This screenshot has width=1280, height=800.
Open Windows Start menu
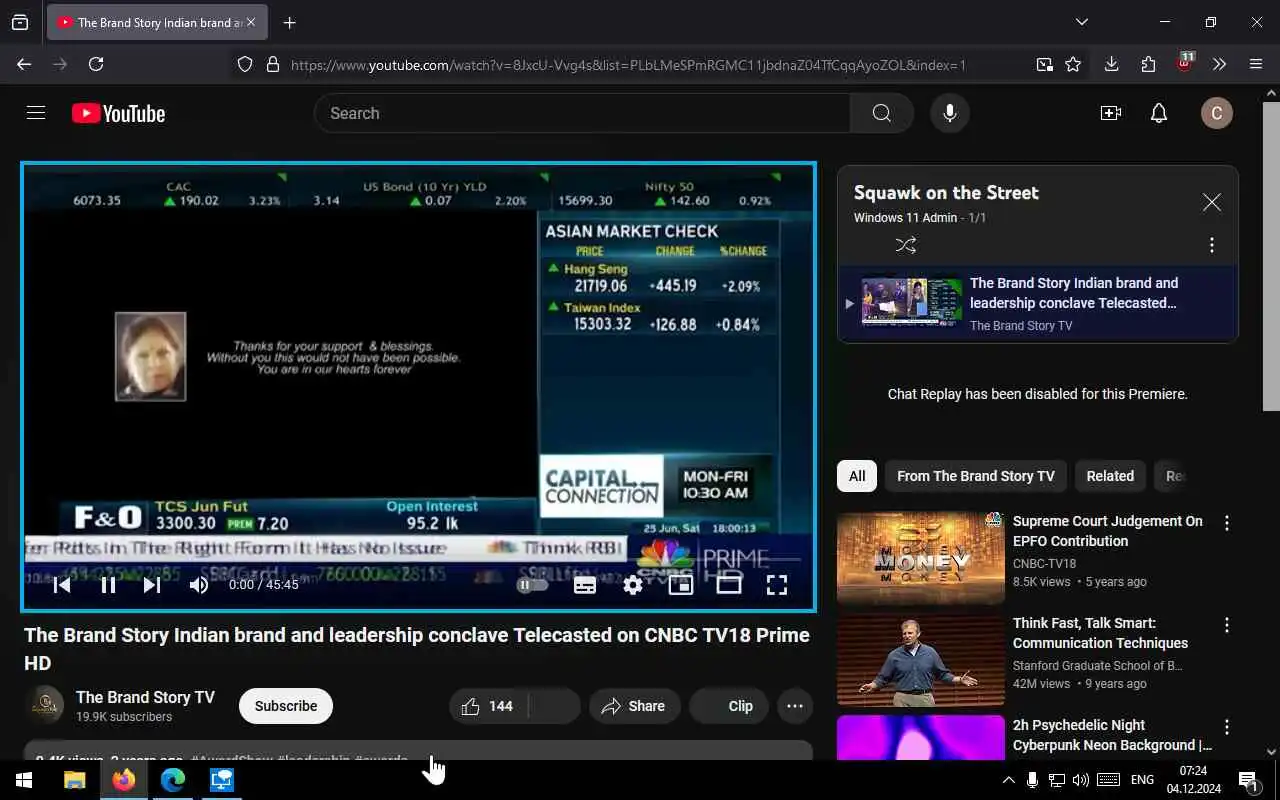click(24, 780)
